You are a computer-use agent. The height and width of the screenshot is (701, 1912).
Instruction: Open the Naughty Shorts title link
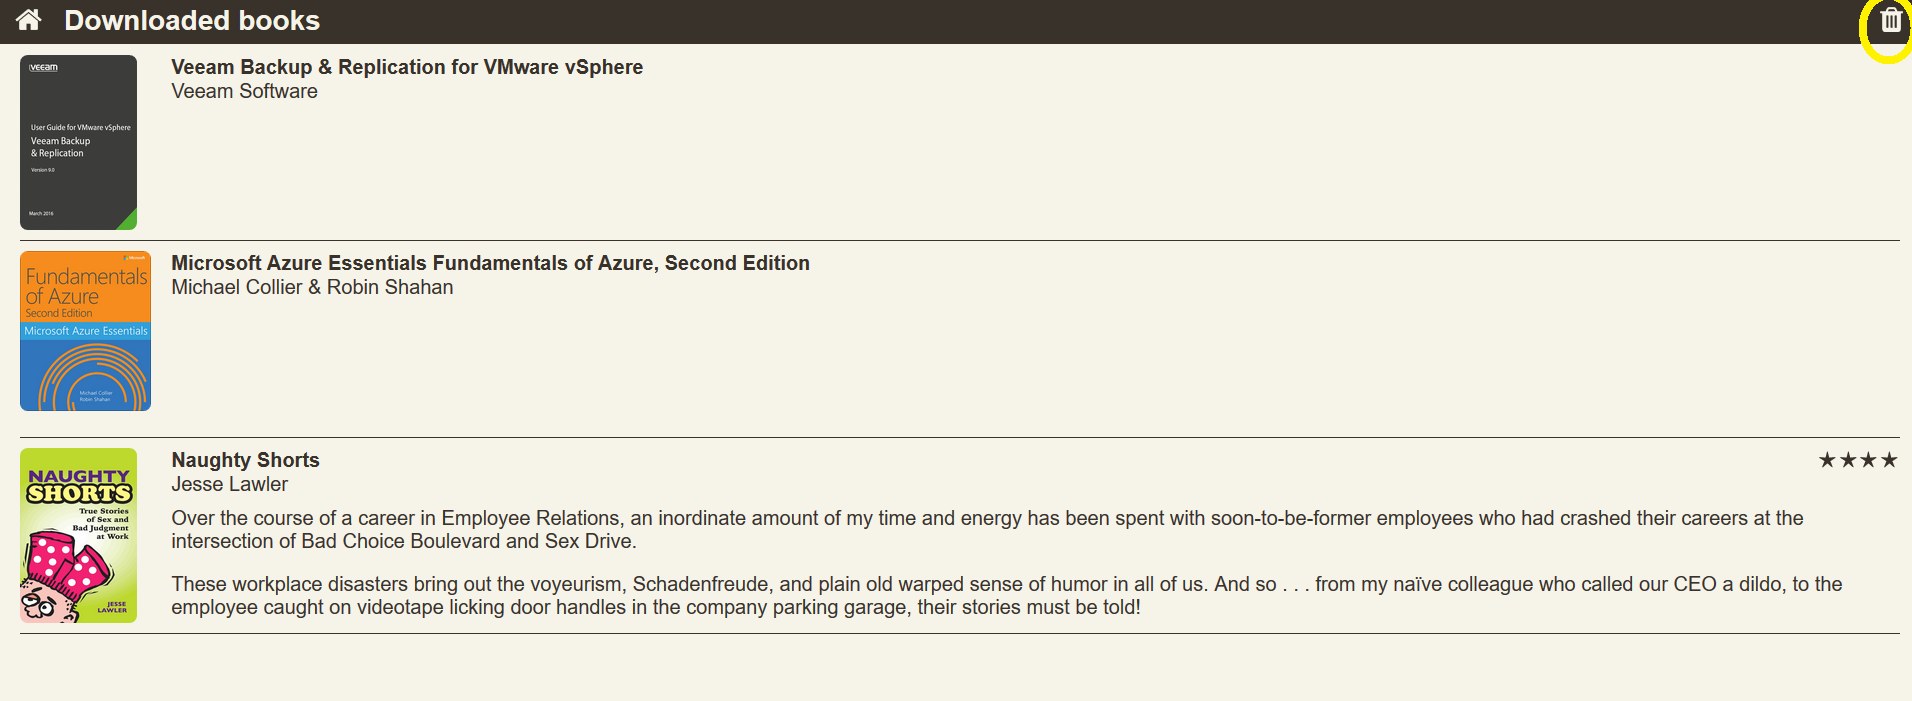(245, 460)
